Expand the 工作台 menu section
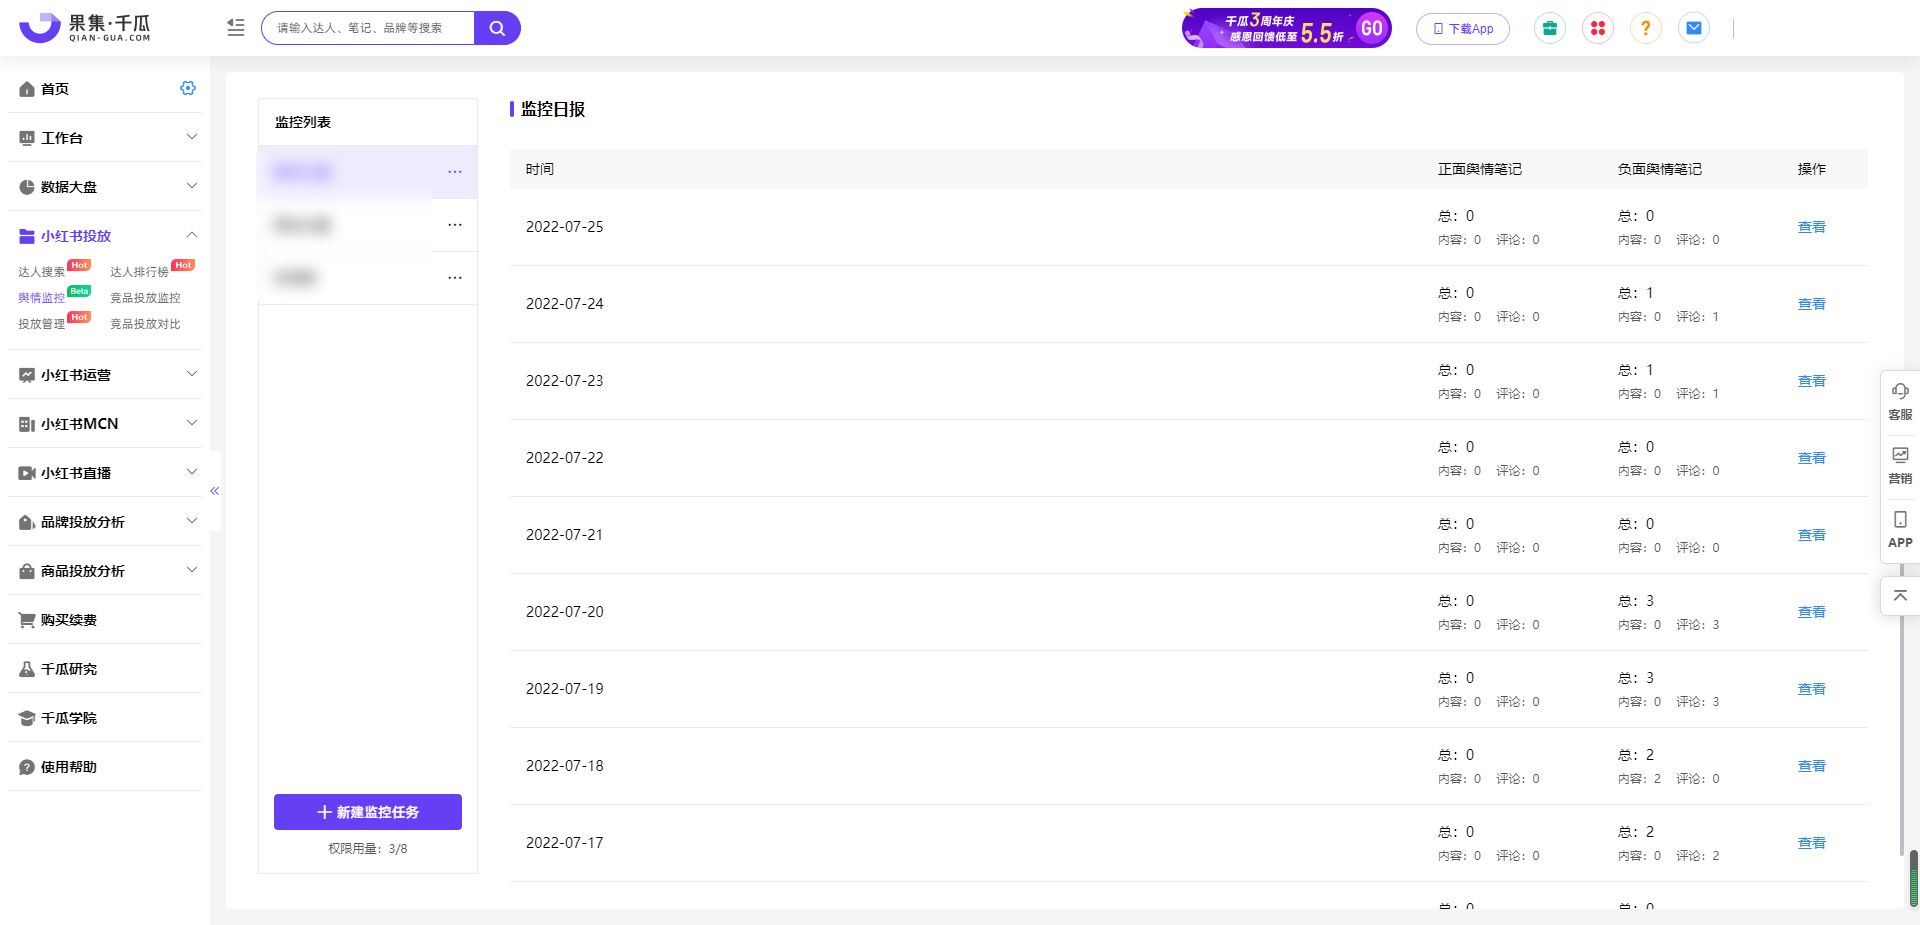The image size is (1920, 925). pos(105,137)
